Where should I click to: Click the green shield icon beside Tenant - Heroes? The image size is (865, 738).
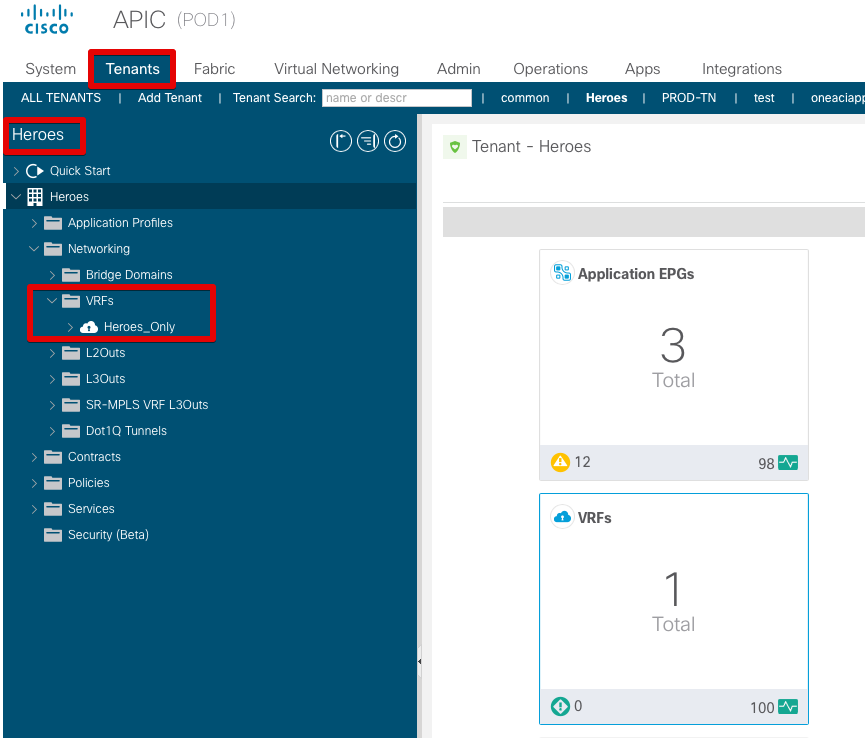click(x=455, y=147)
